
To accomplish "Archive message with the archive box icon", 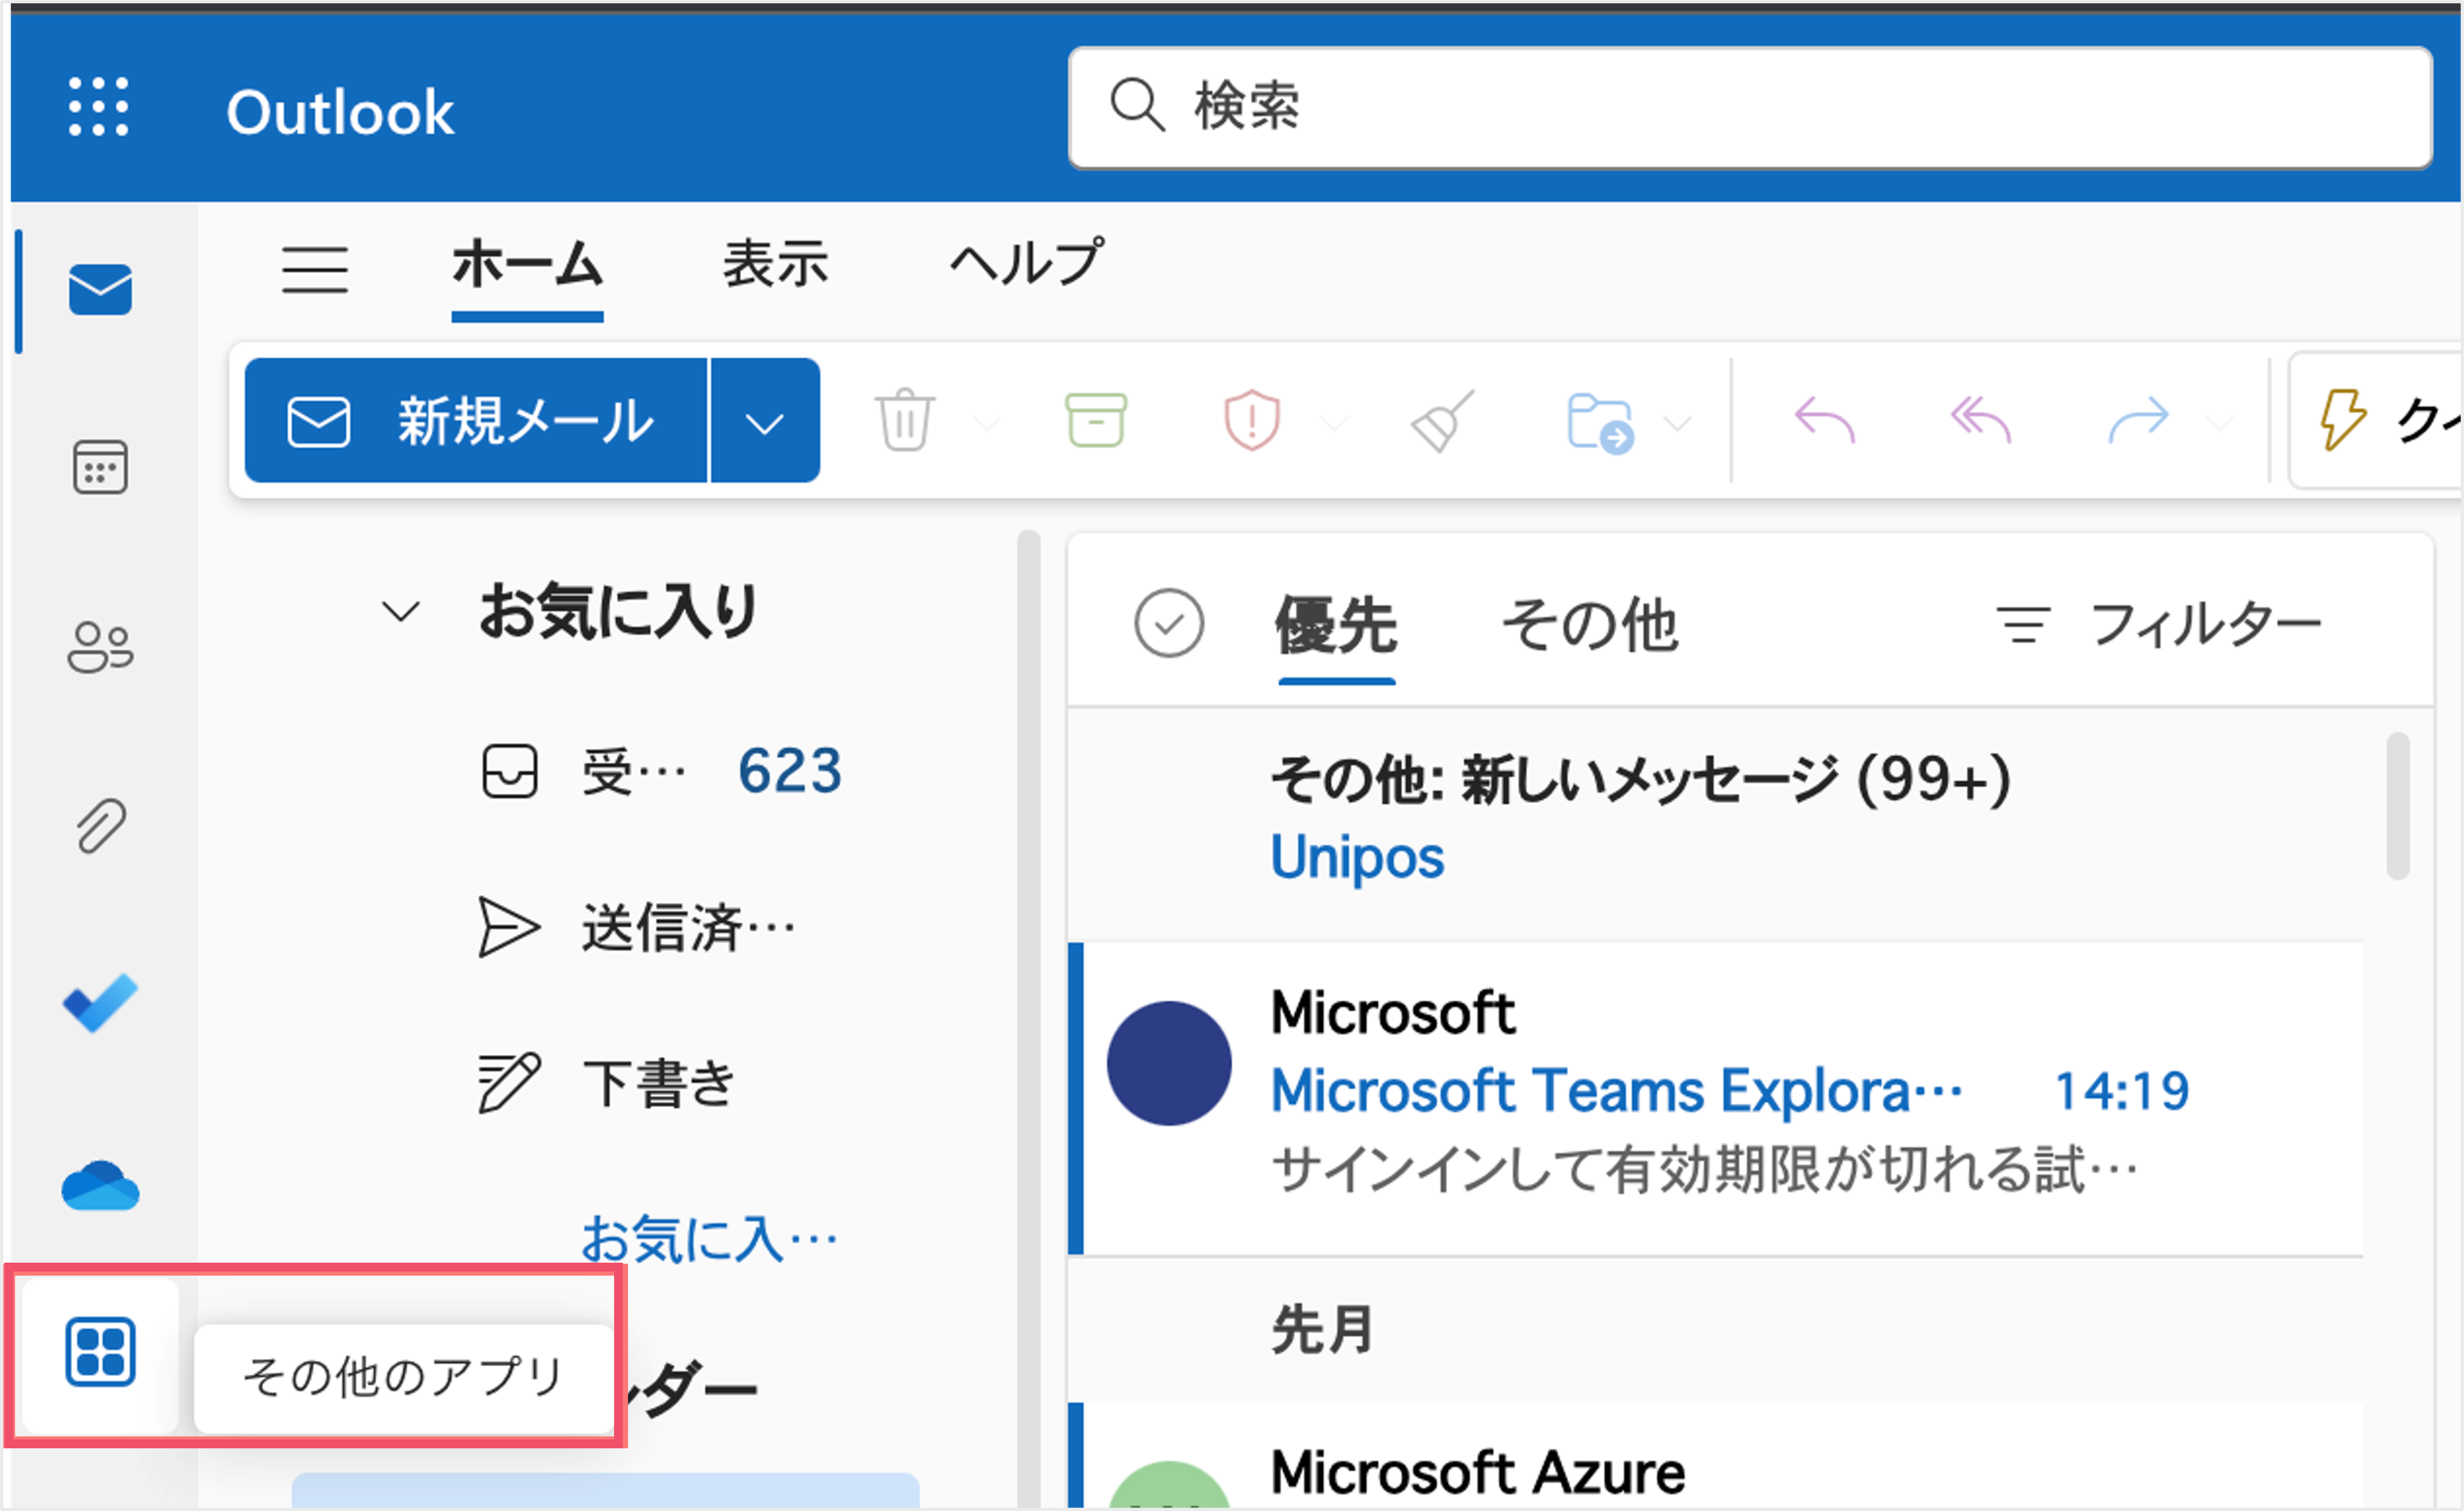I will pos(1096,420).
